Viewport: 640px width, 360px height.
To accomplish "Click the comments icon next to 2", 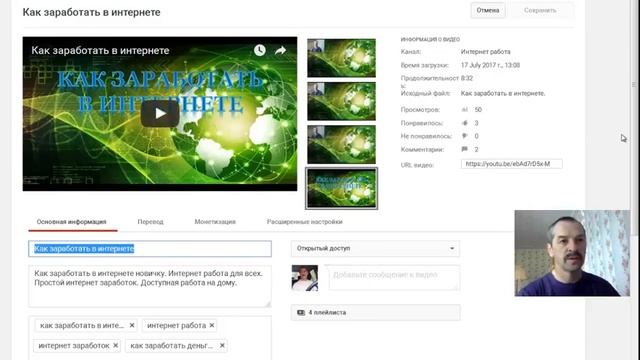I will coord(464,149).
